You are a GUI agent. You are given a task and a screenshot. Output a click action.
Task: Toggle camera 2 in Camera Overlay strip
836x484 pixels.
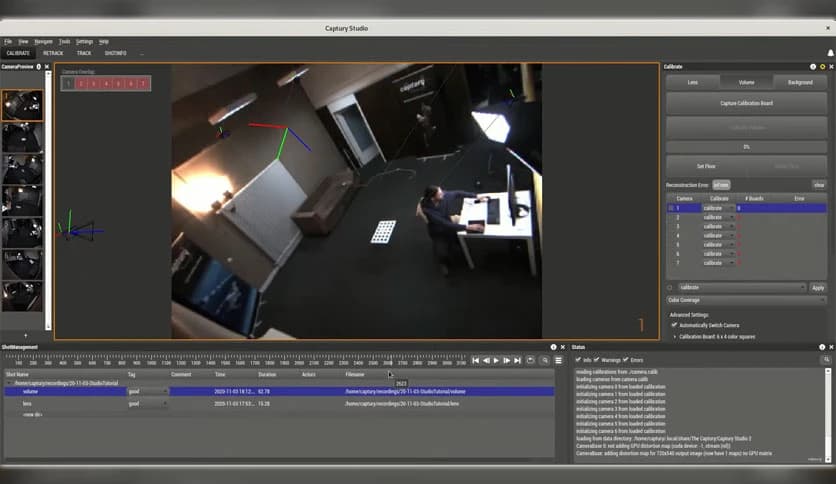pyautogui.click(x=81, y=84)
